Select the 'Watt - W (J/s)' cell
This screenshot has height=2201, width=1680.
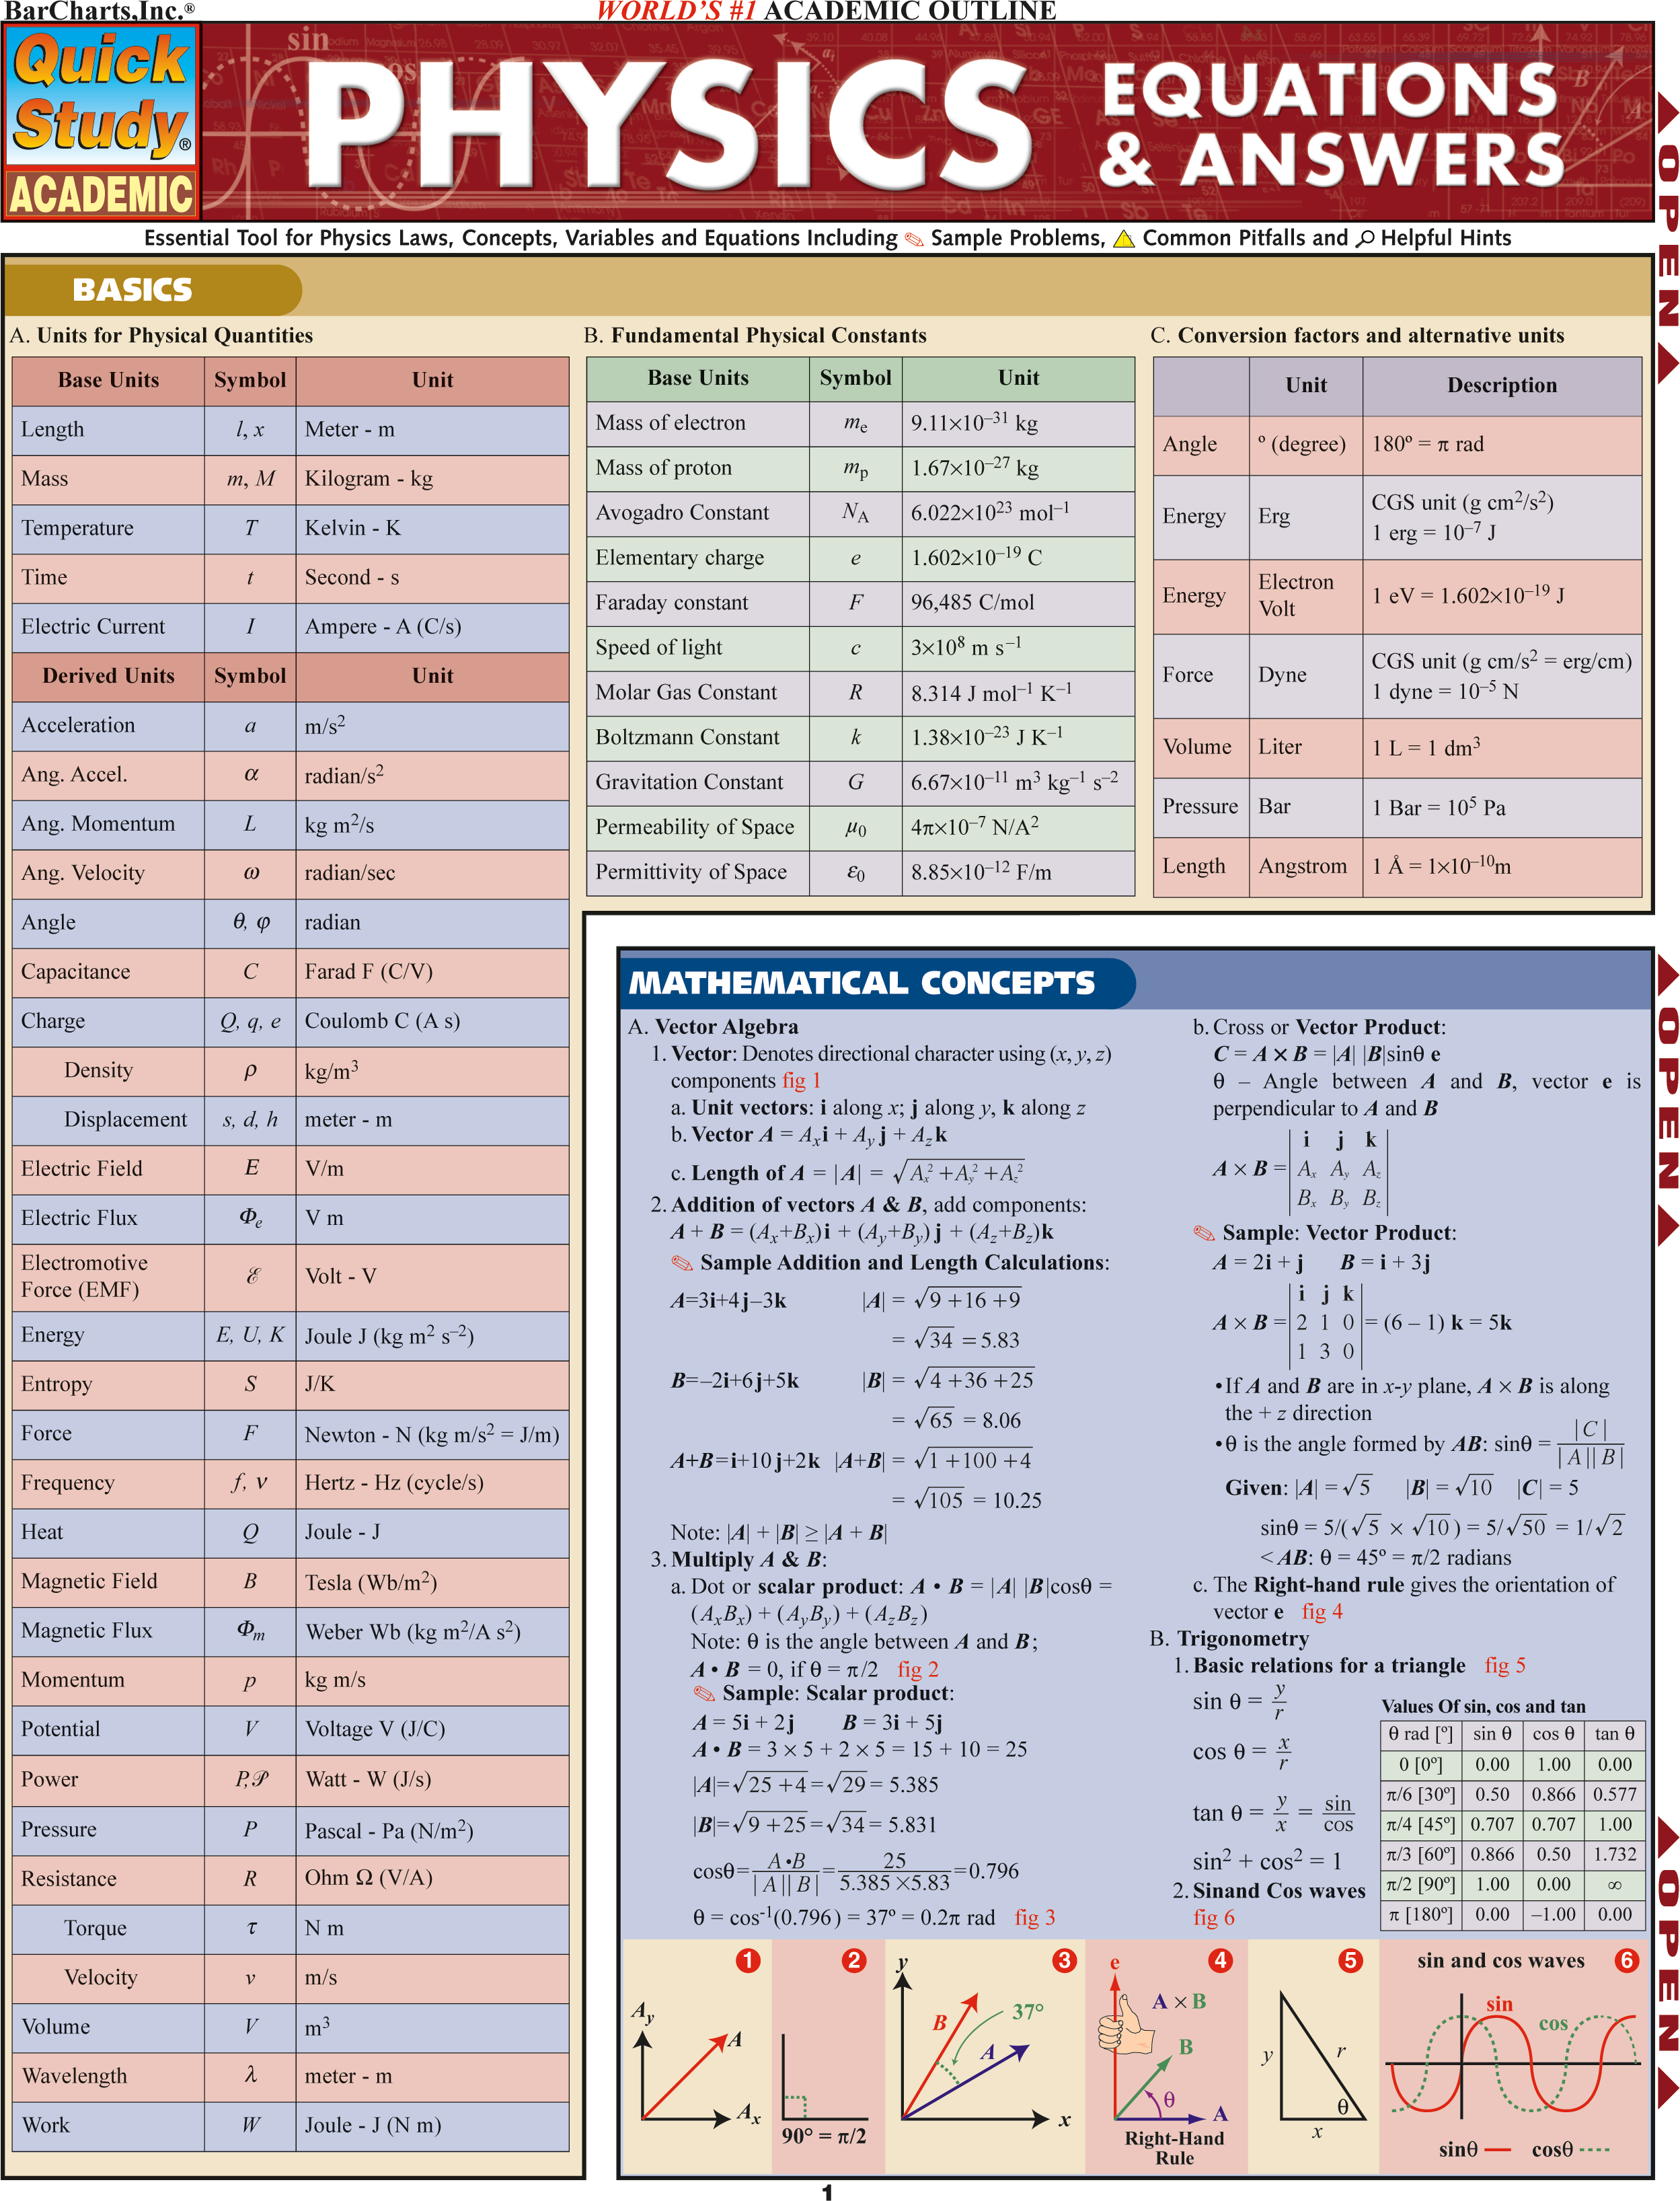[432, 1780]
